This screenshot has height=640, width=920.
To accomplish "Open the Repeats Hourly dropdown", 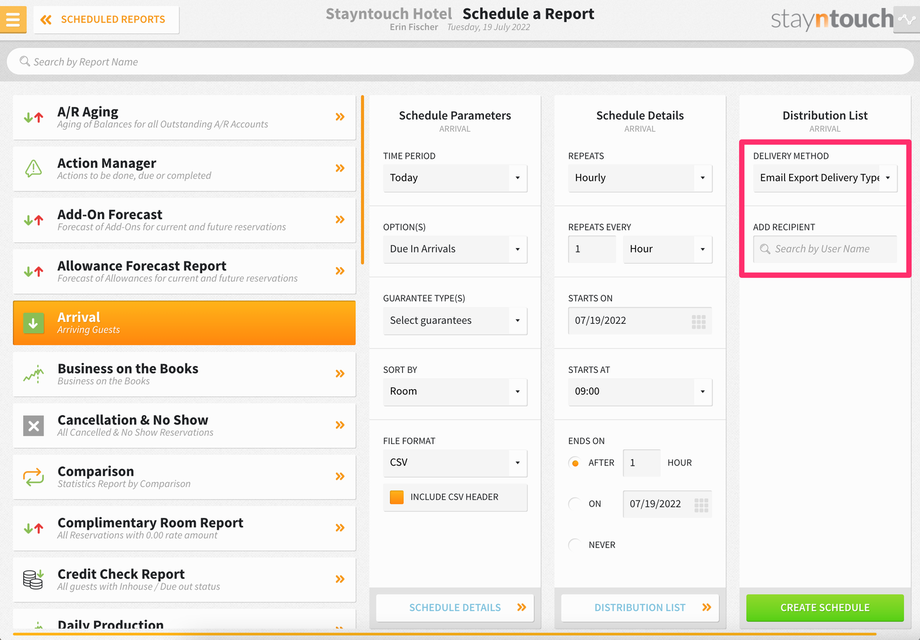I will pyautogui.click(x=640, y=178).
